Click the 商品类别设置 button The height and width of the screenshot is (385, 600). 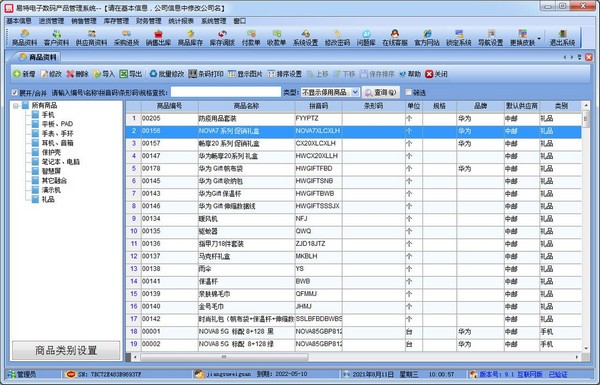(66, 350)
